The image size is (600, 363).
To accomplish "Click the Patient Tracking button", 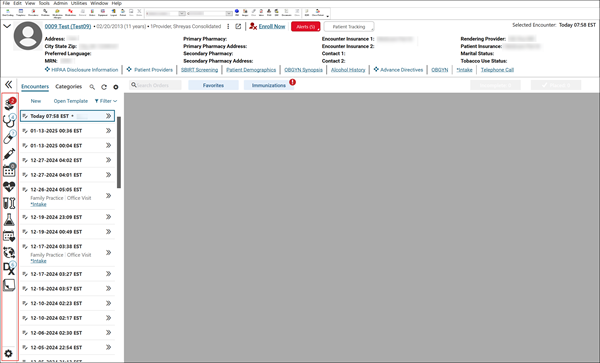I will pos(349,27).
